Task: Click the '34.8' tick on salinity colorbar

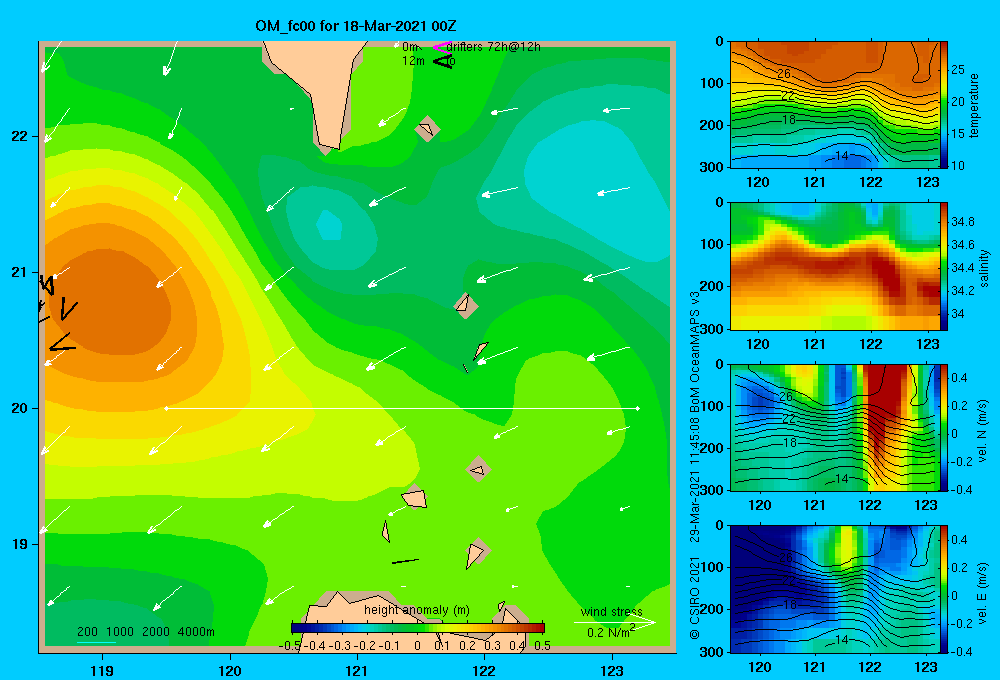Action: [962, 222]
